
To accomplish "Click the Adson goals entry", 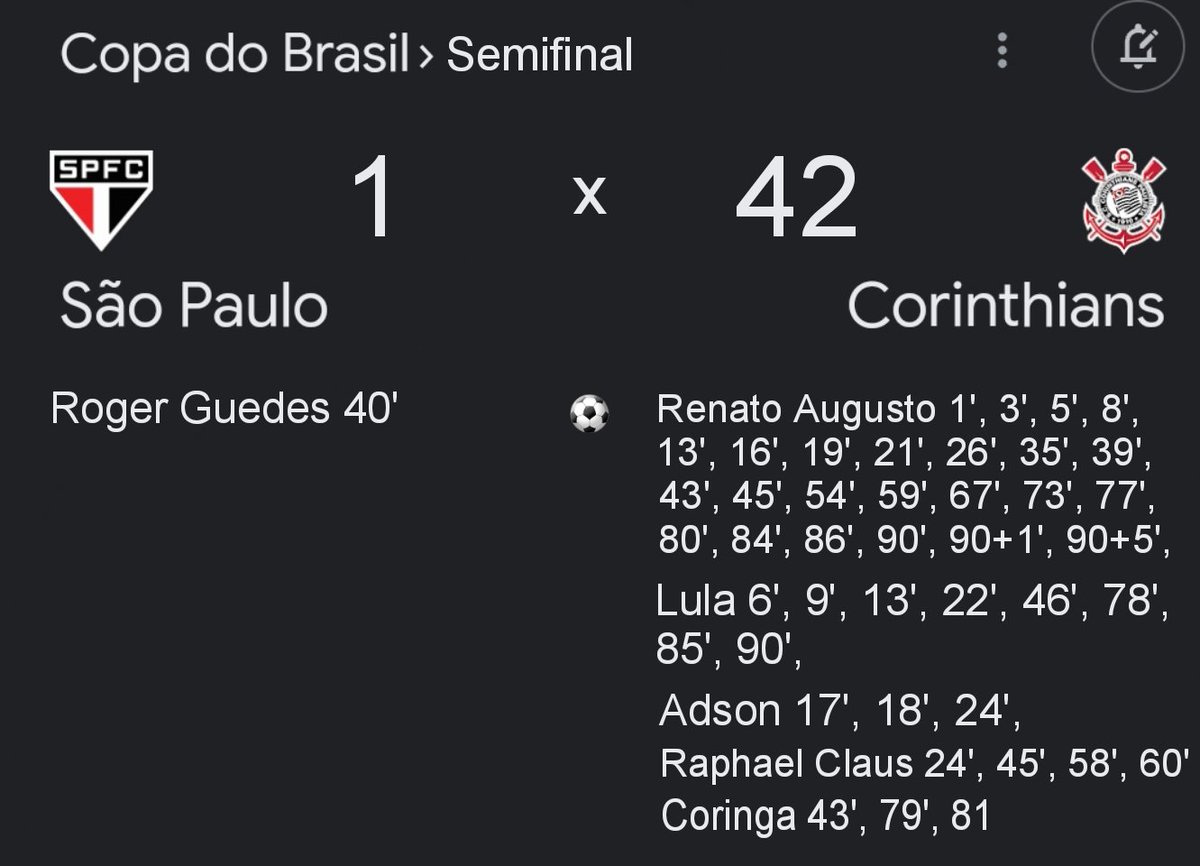I will pos(839,711).
